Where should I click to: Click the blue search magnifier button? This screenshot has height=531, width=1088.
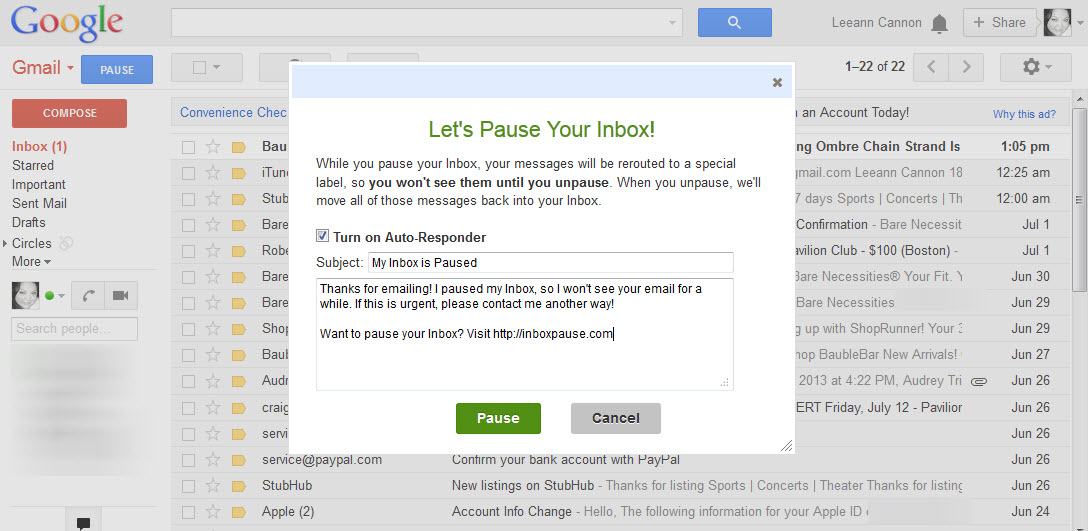pos(734,23)
